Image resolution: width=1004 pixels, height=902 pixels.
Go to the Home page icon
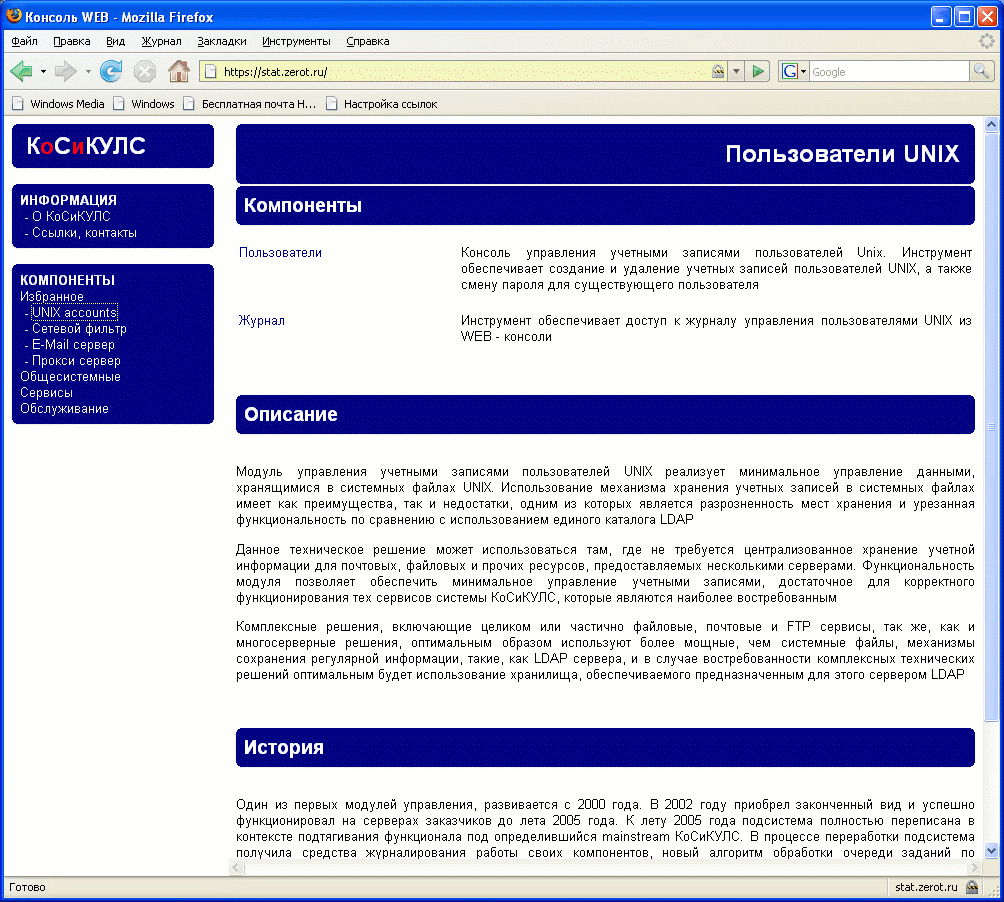coord(179,71)
